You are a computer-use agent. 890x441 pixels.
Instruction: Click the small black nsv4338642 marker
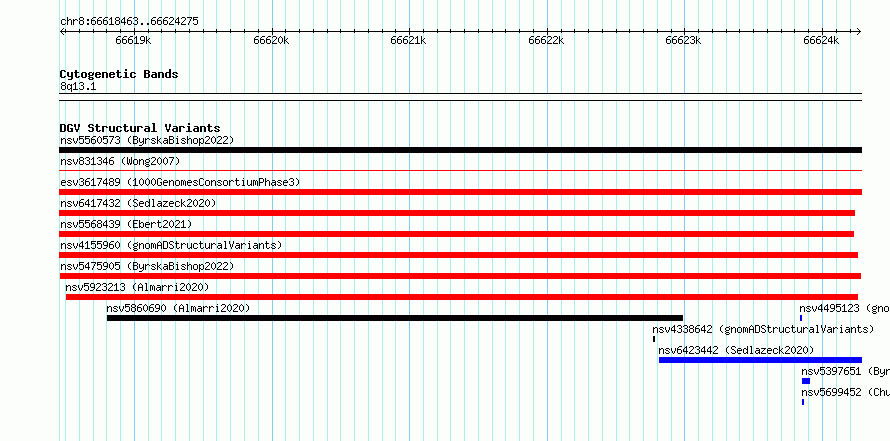point(654,339)
